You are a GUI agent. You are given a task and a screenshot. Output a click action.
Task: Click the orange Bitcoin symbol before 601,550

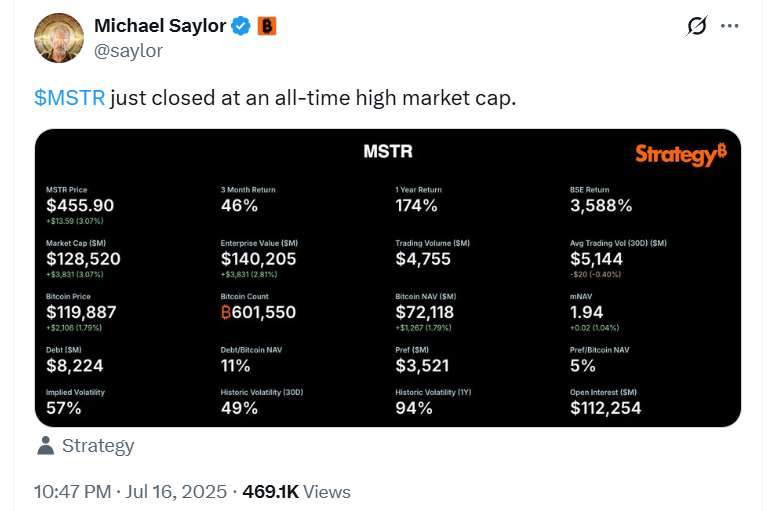tap(226, 312)
